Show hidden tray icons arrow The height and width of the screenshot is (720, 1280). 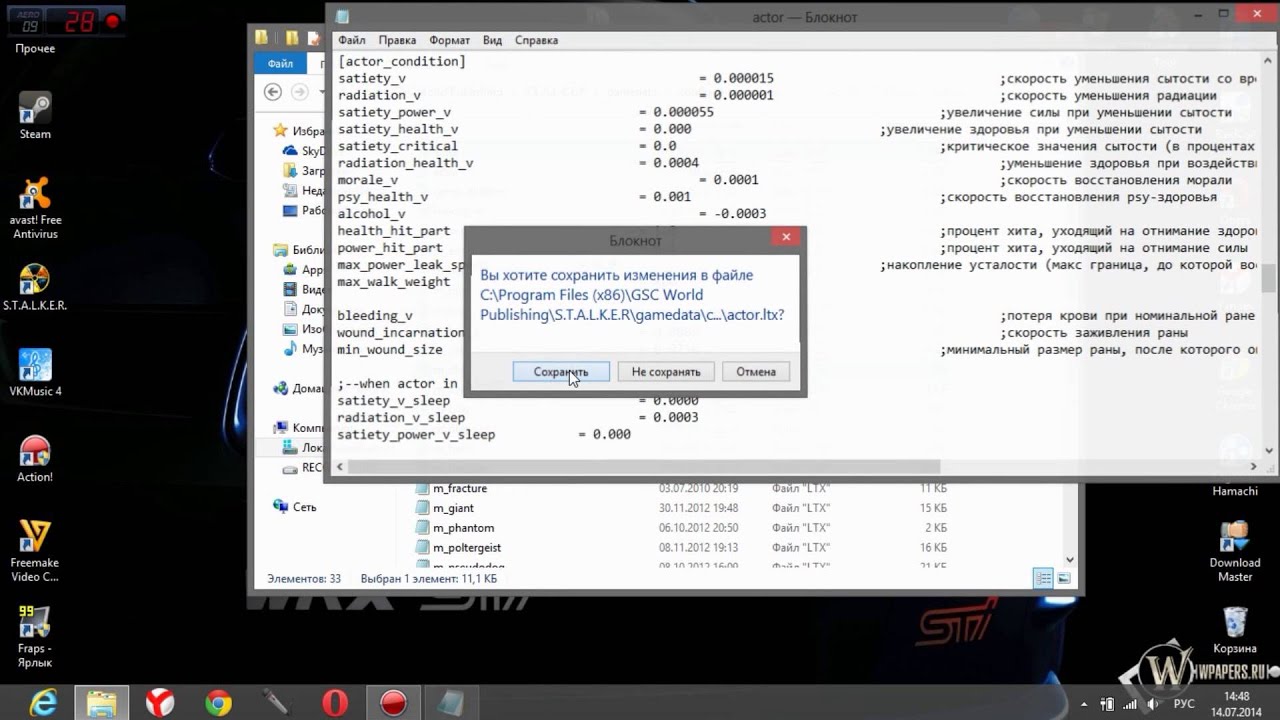(1084, 704)
